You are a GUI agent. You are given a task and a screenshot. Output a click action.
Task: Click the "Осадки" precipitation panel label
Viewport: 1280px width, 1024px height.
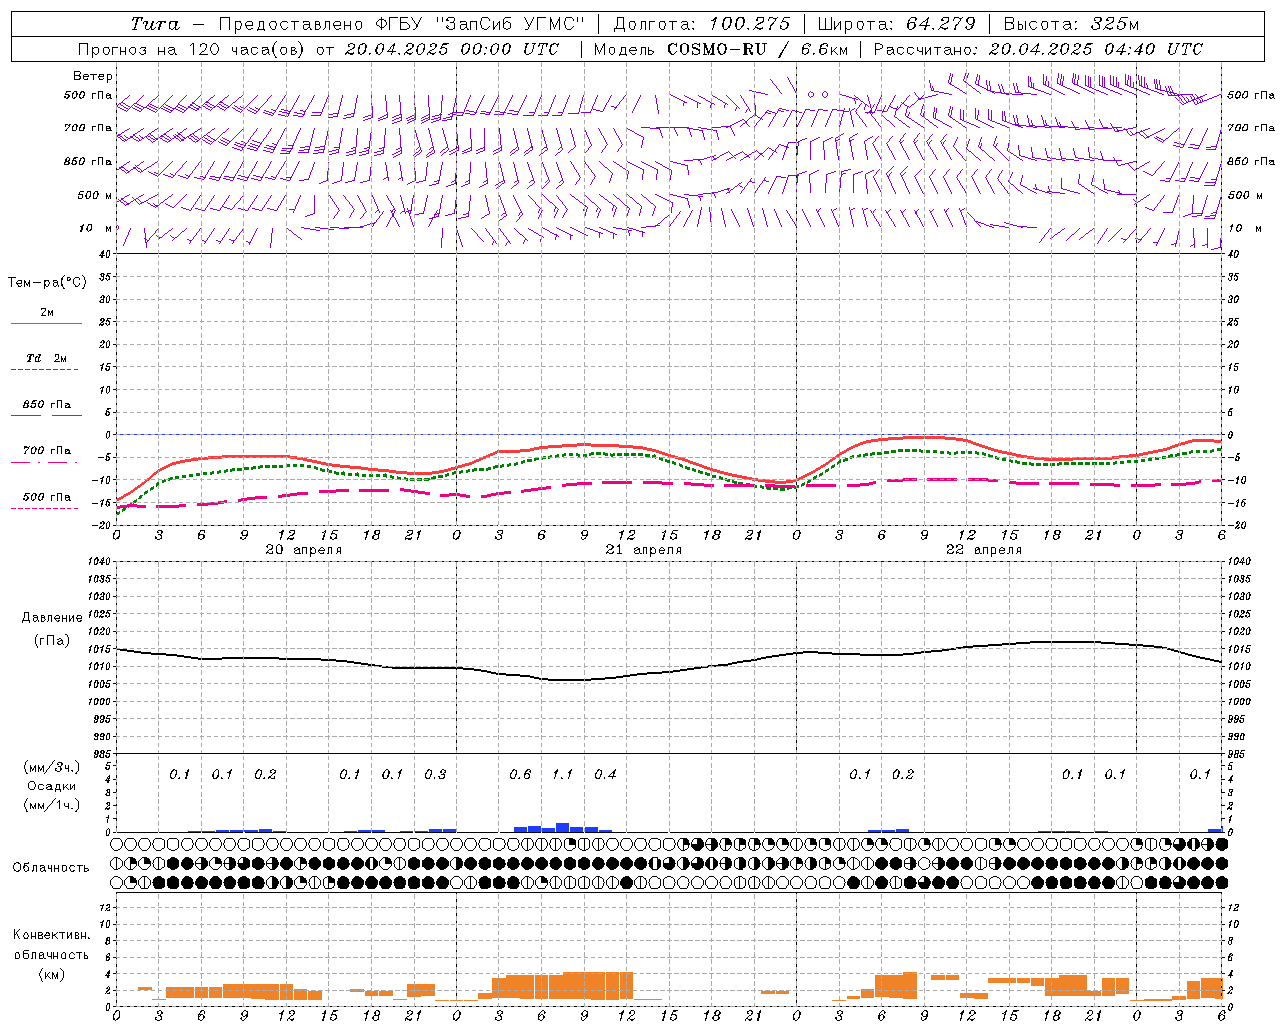52,786
